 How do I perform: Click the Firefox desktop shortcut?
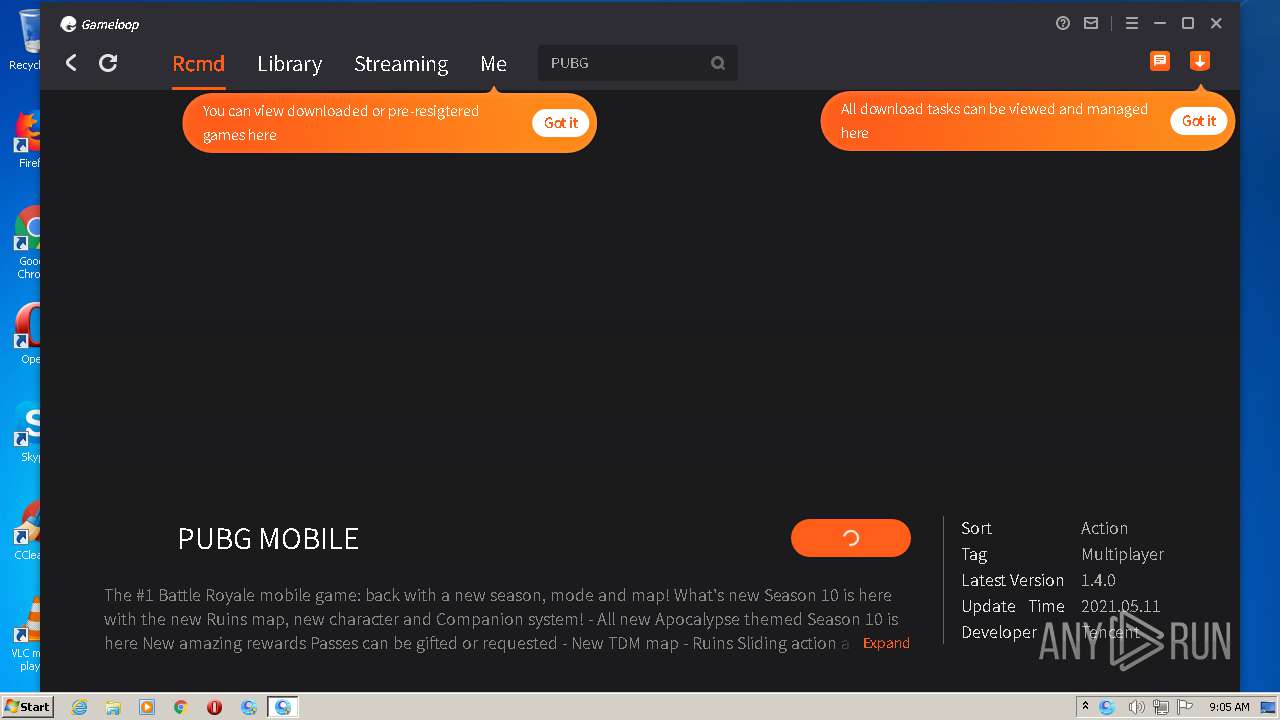point(28,139)
